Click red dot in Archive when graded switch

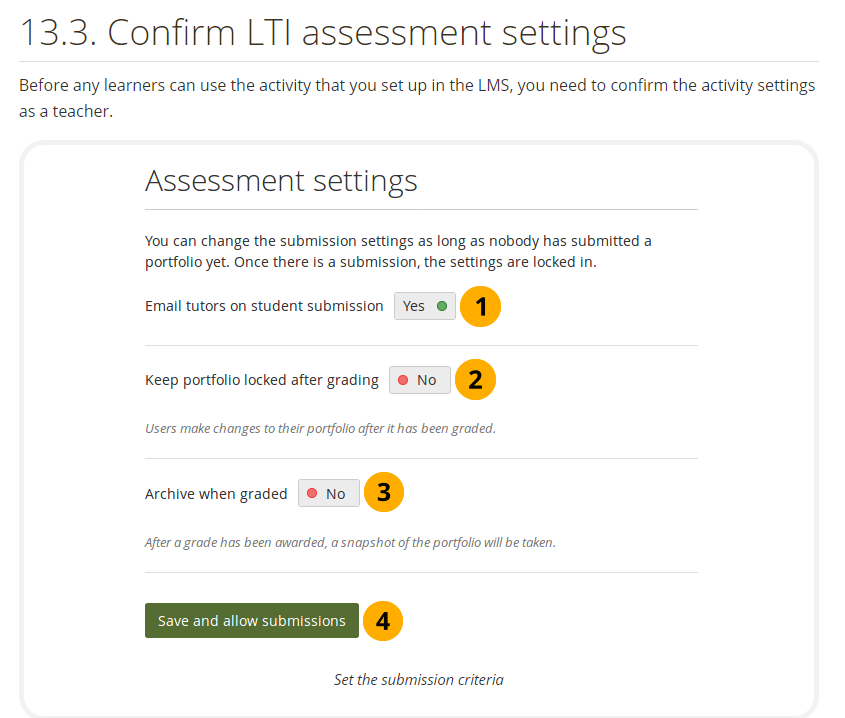click(x=311, y=493)
